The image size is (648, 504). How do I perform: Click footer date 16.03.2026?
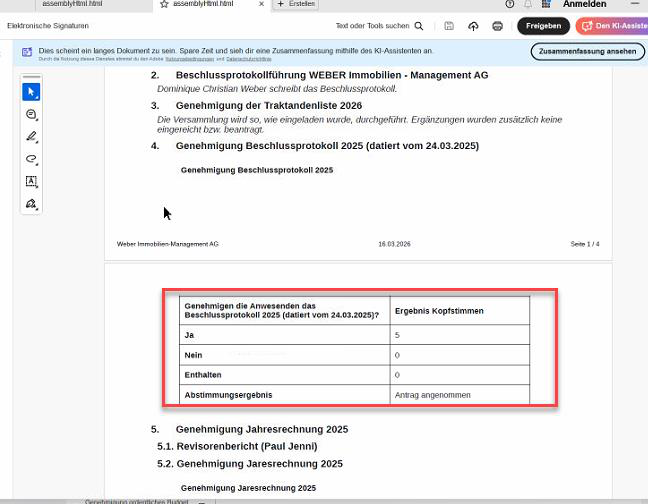click(394, 244)
